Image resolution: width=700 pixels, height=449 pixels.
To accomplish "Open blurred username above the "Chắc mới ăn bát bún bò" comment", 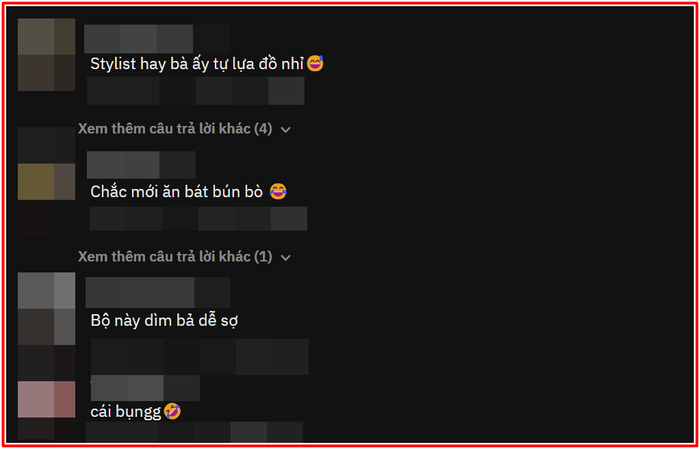I will (141, 165).
